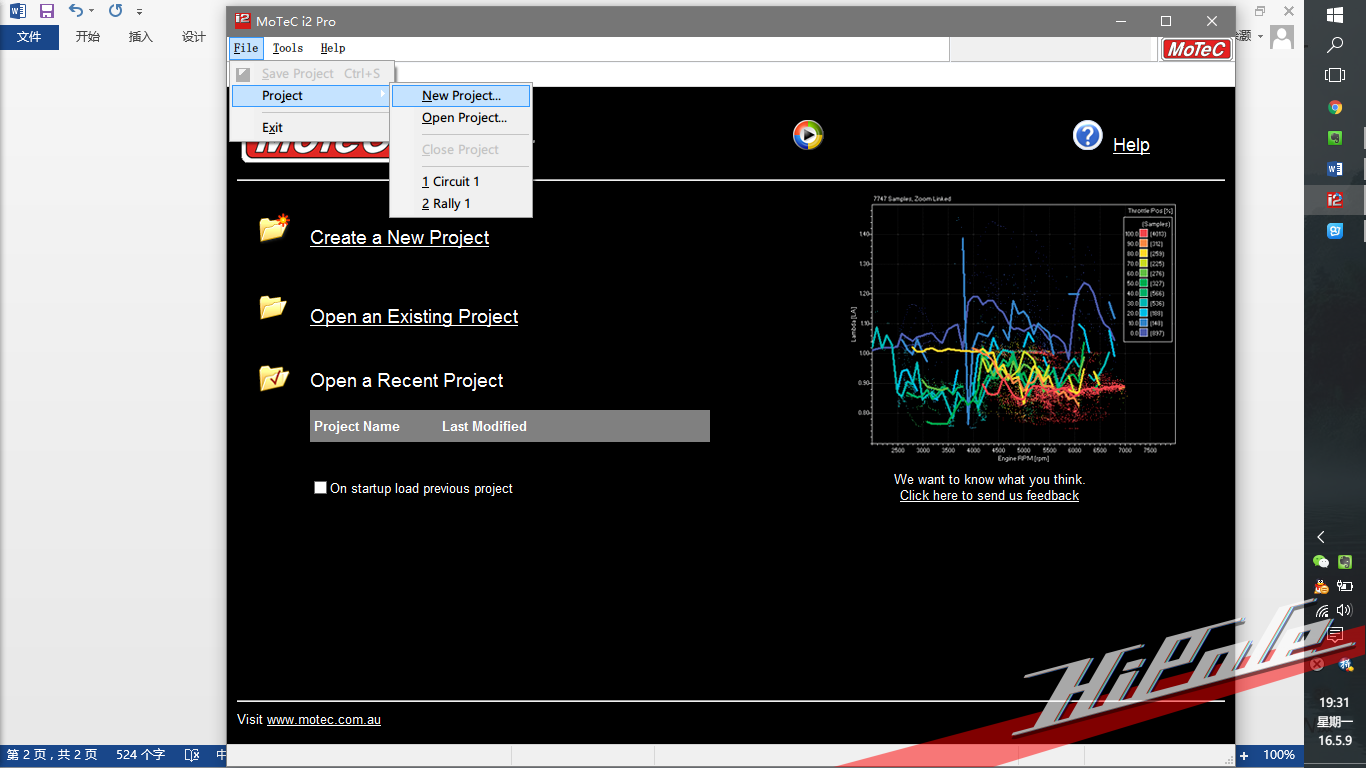The height and width of the screenshot is (768, 1366).
Task: Click the Project Name column header
Action: [357, 426]
